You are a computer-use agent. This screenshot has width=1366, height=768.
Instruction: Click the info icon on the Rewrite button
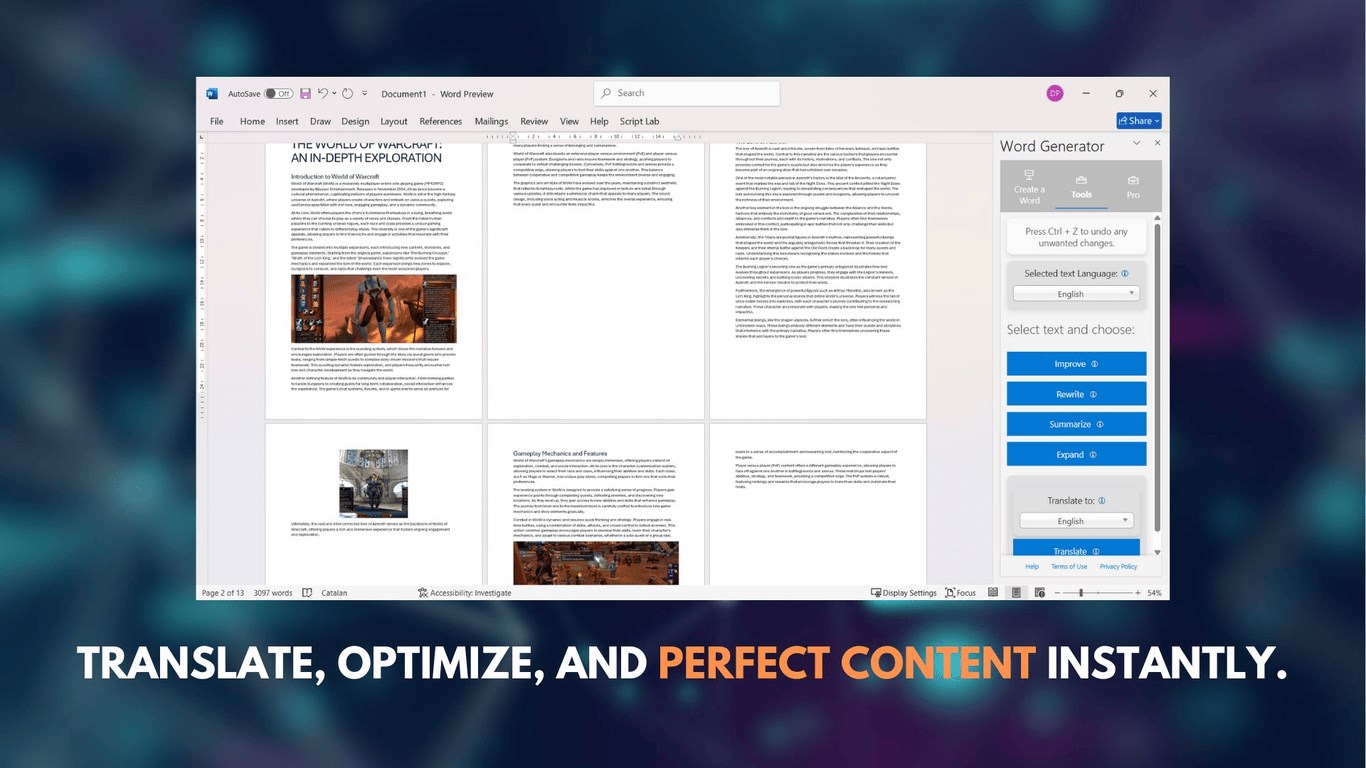click(x=1093, y=395)
